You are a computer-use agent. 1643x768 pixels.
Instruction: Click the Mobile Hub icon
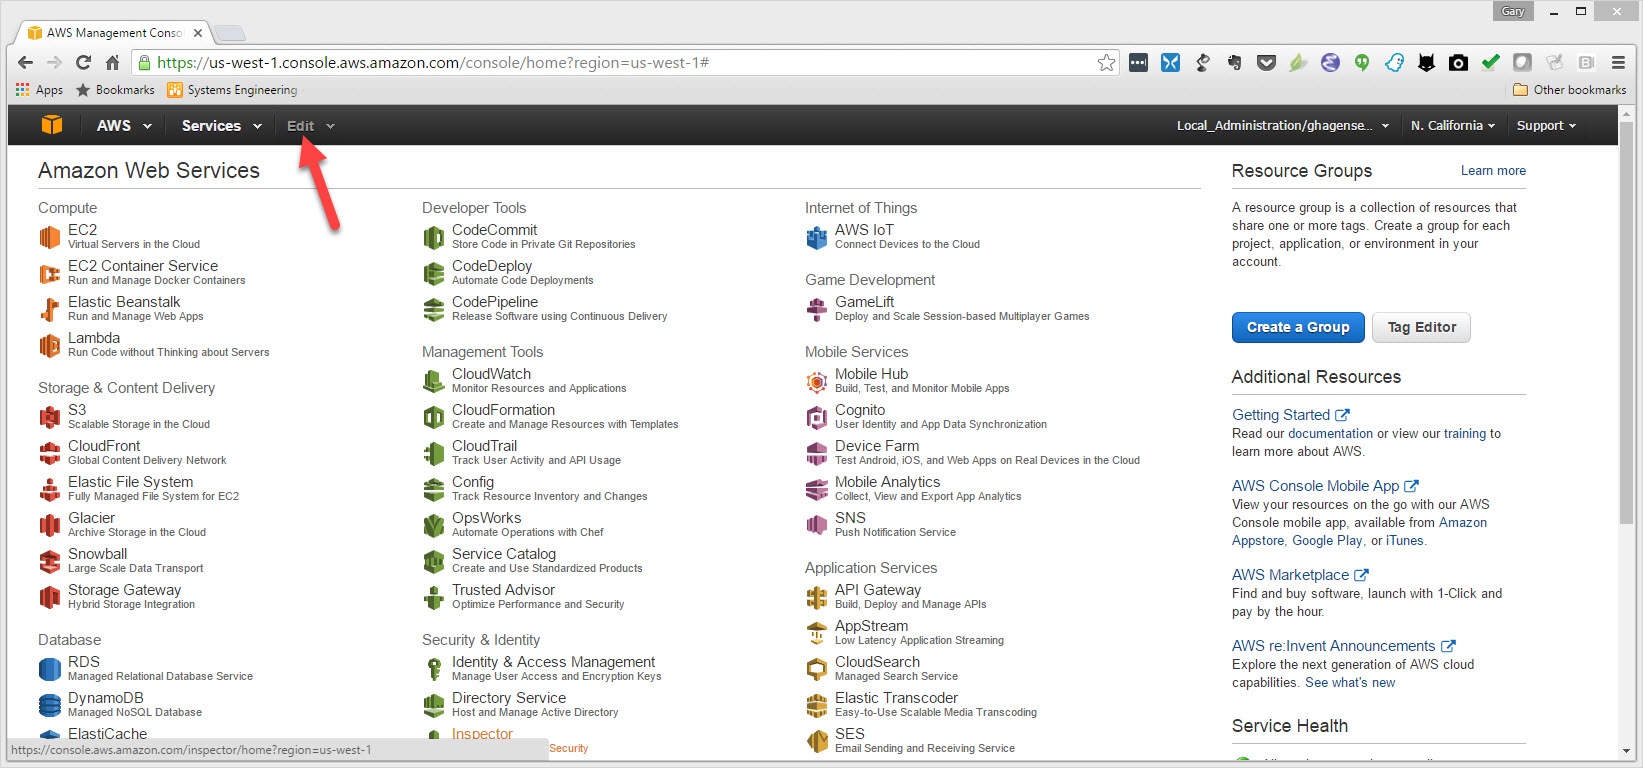point(817,381)
